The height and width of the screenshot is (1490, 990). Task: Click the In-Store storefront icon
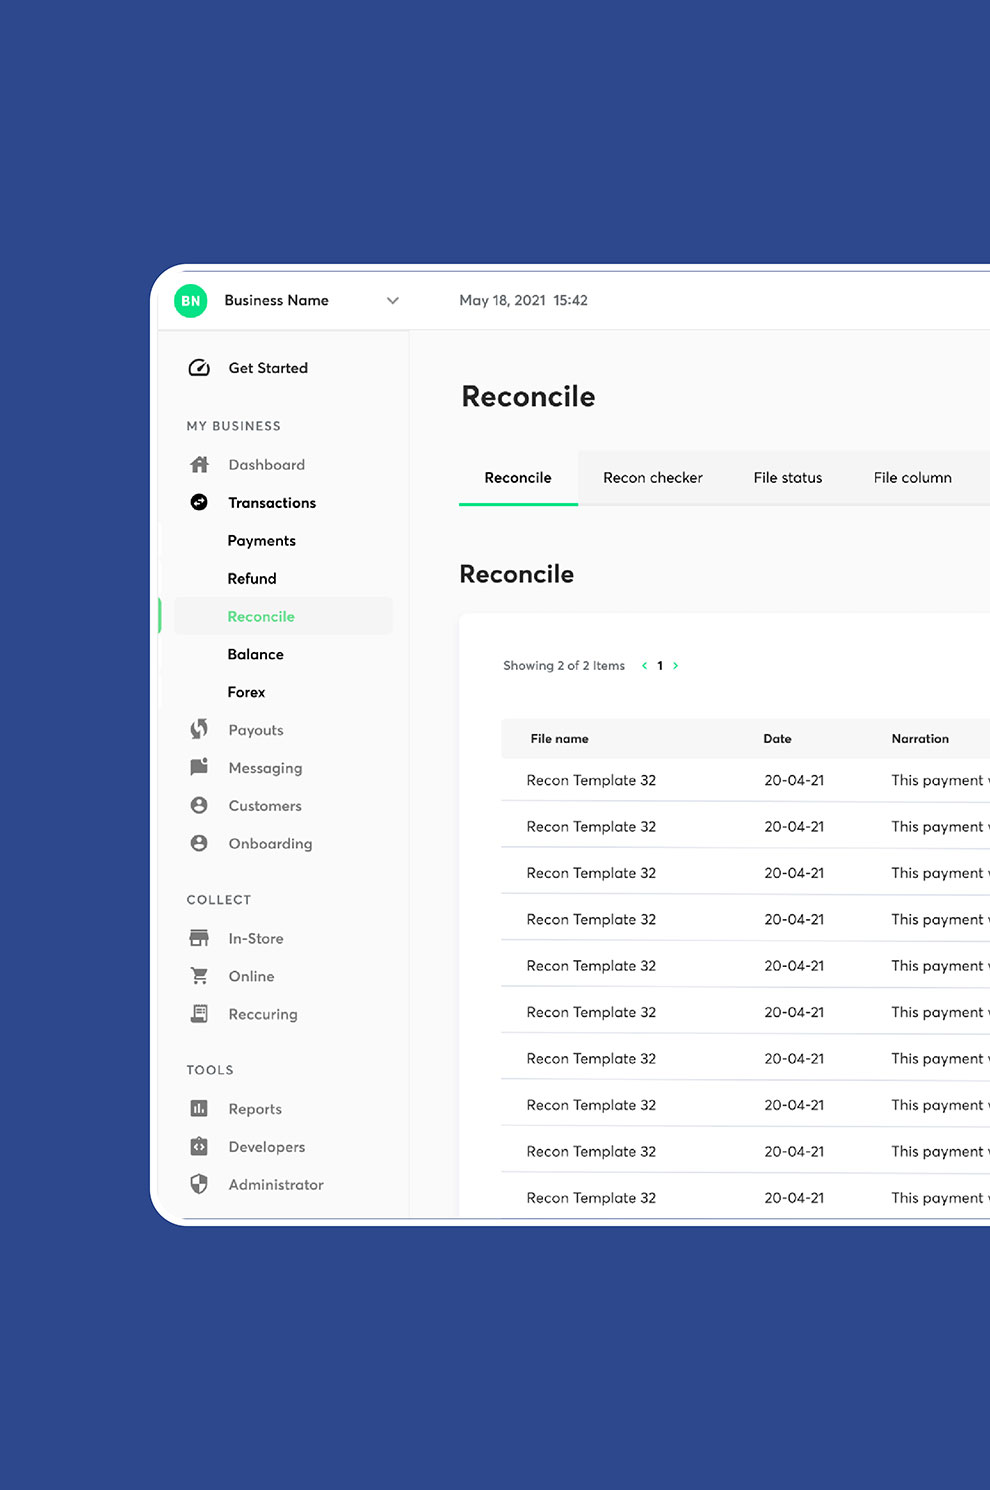pyautogui.click(x=199, y=938)
